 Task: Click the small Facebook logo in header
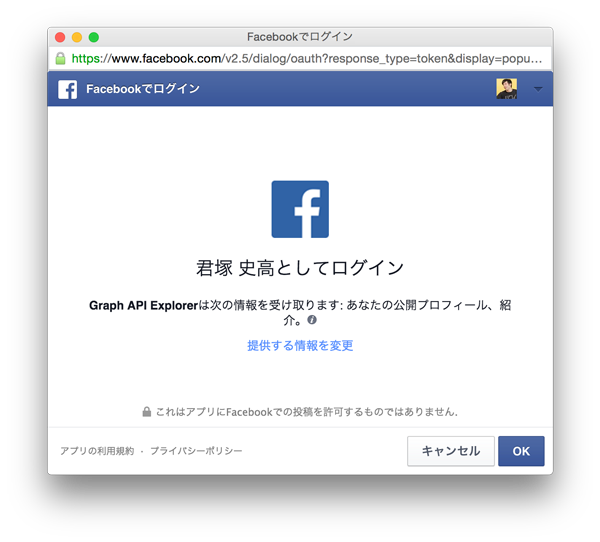(x=67, y=89)
